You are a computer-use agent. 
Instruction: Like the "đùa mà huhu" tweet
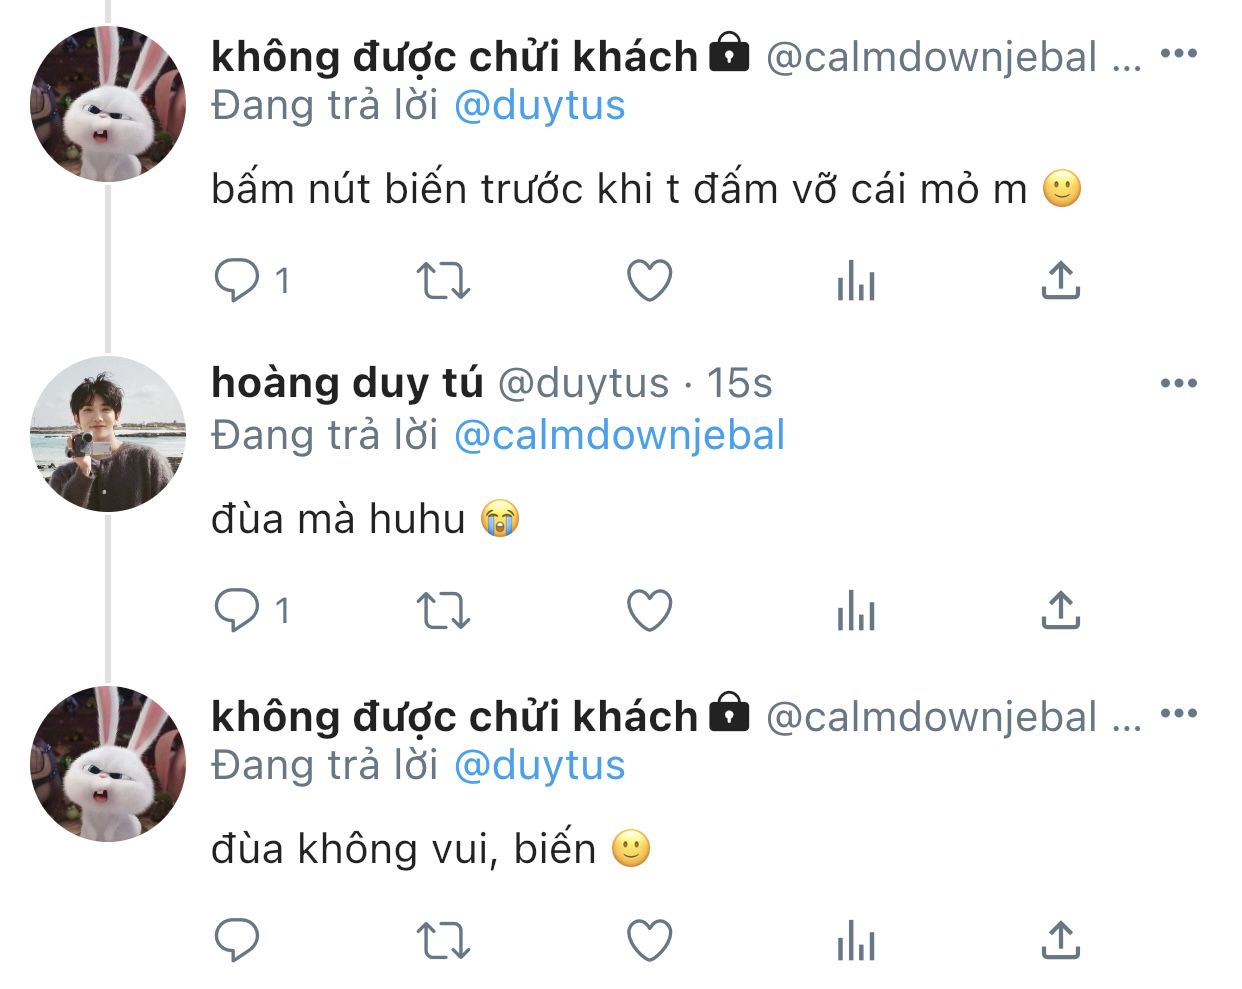(x=649, y=610)
